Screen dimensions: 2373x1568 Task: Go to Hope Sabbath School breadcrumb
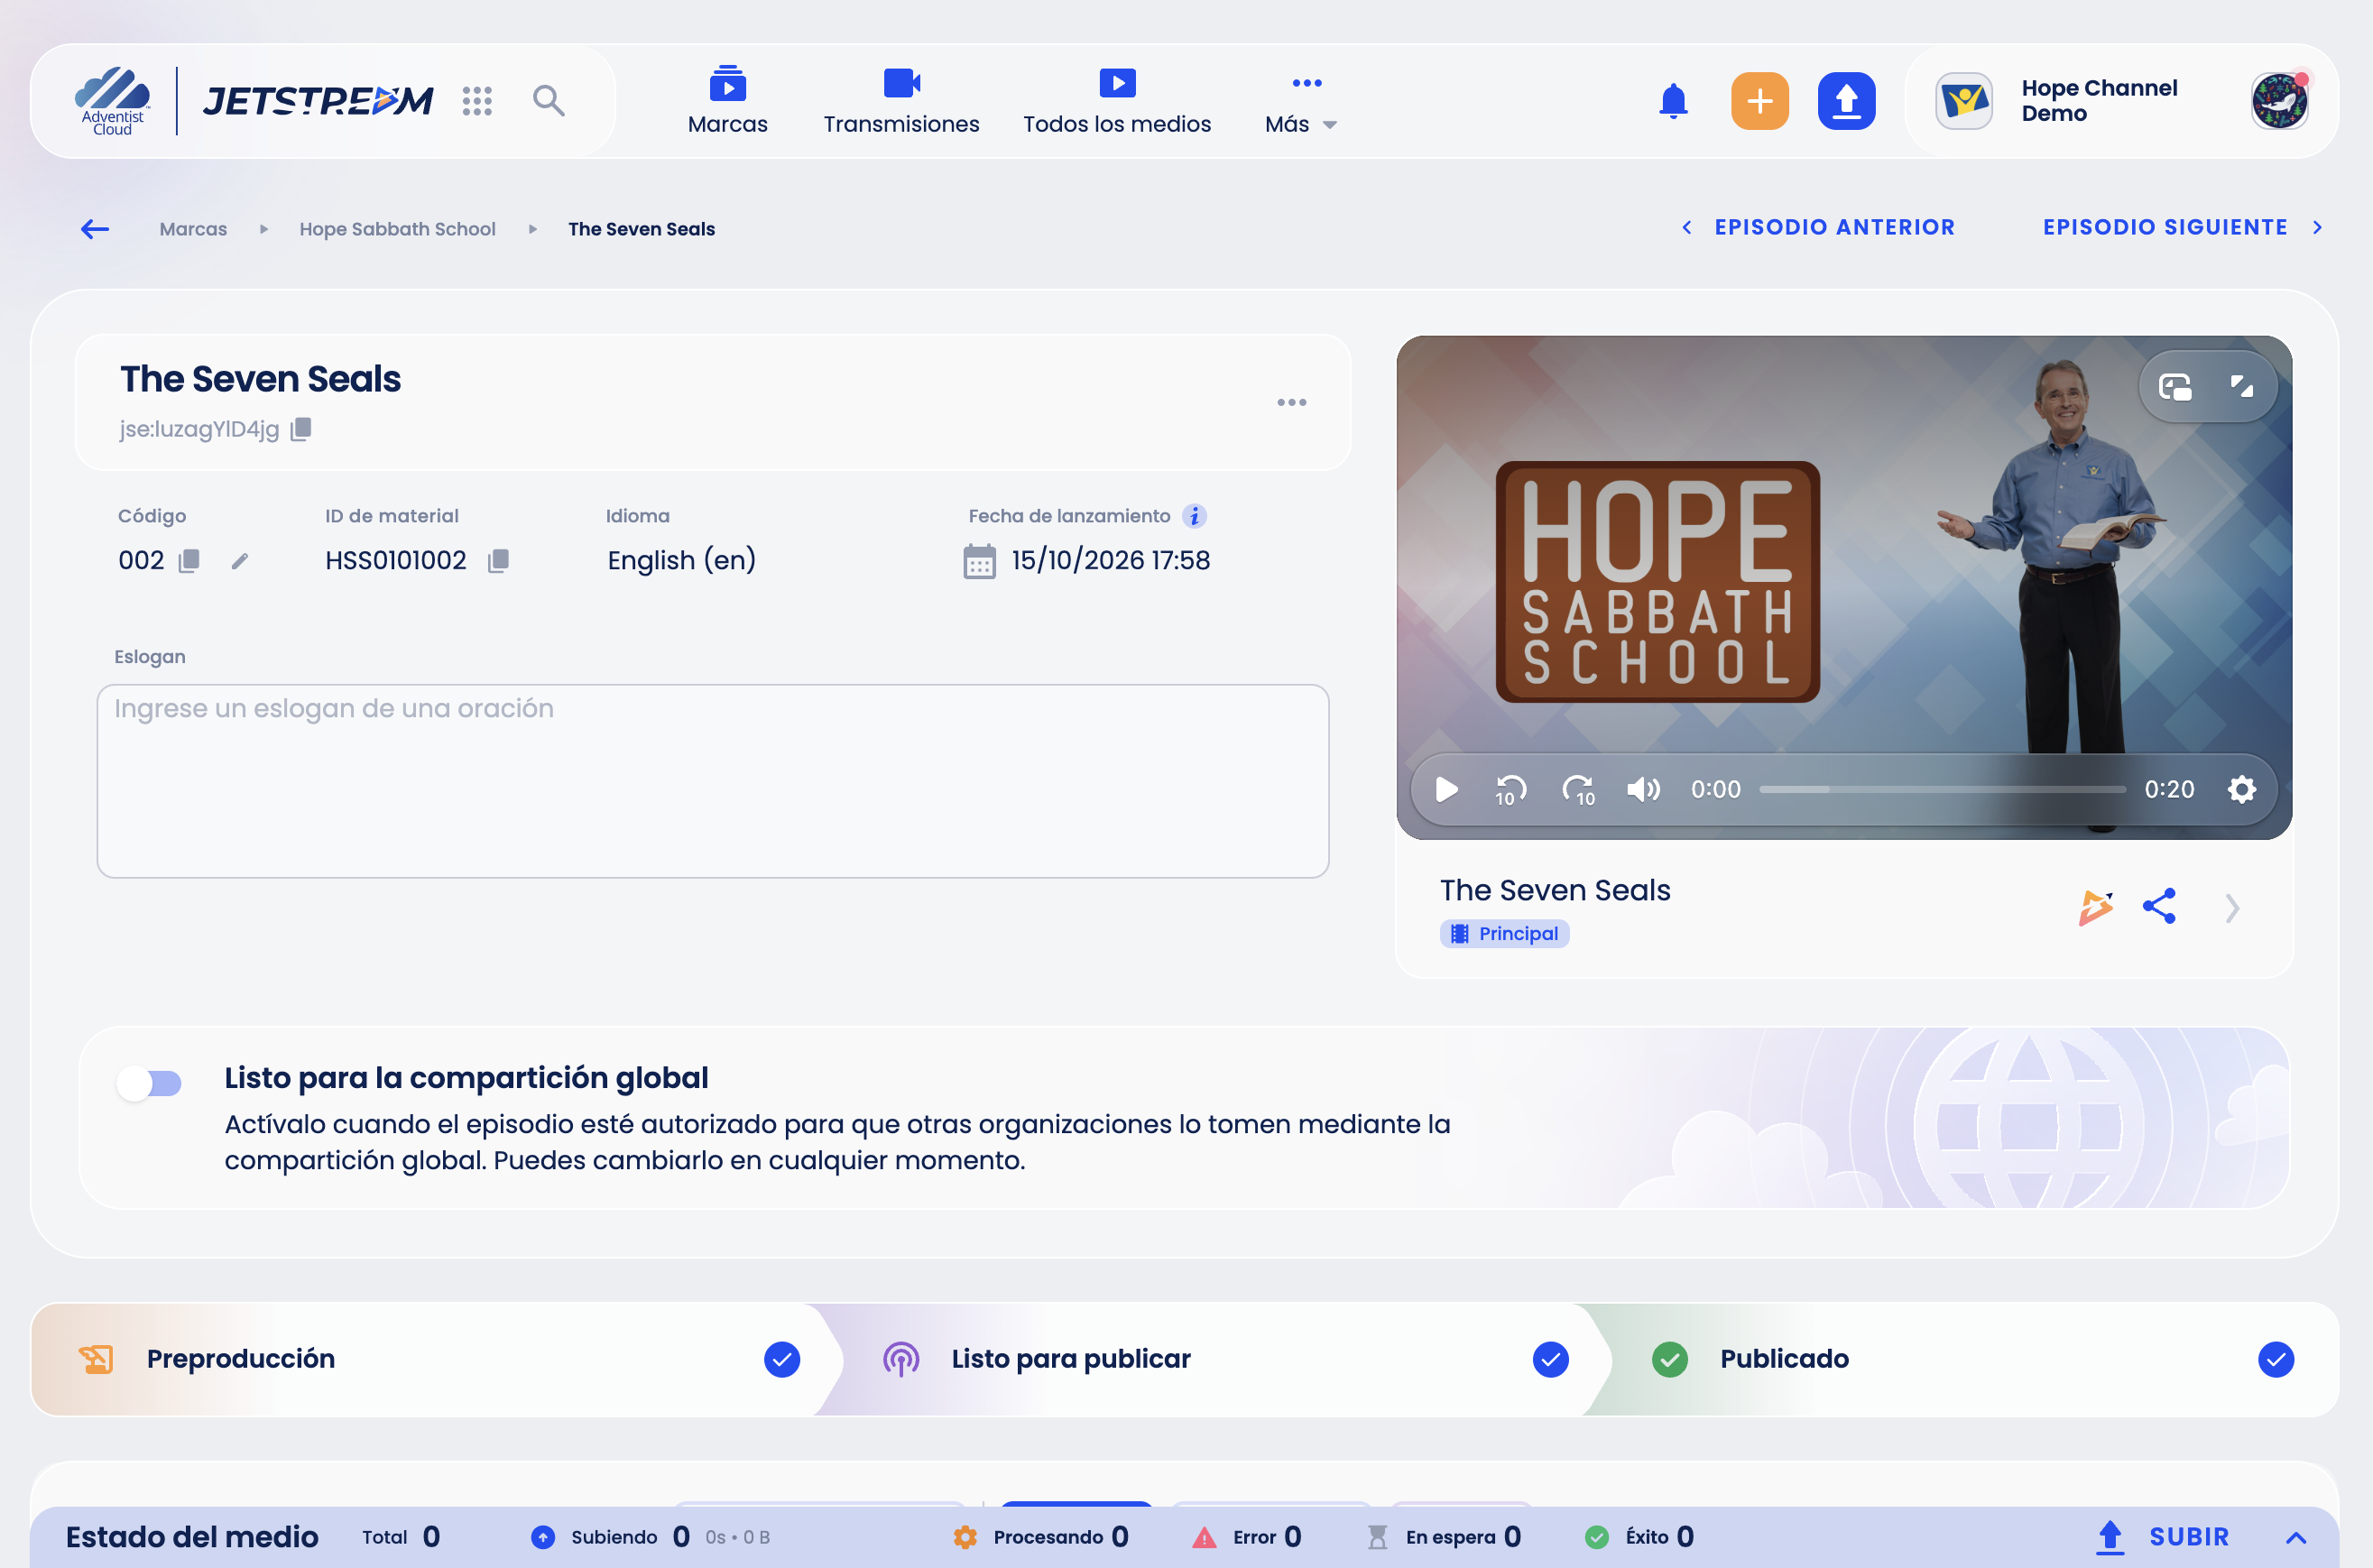click(397, 229)
